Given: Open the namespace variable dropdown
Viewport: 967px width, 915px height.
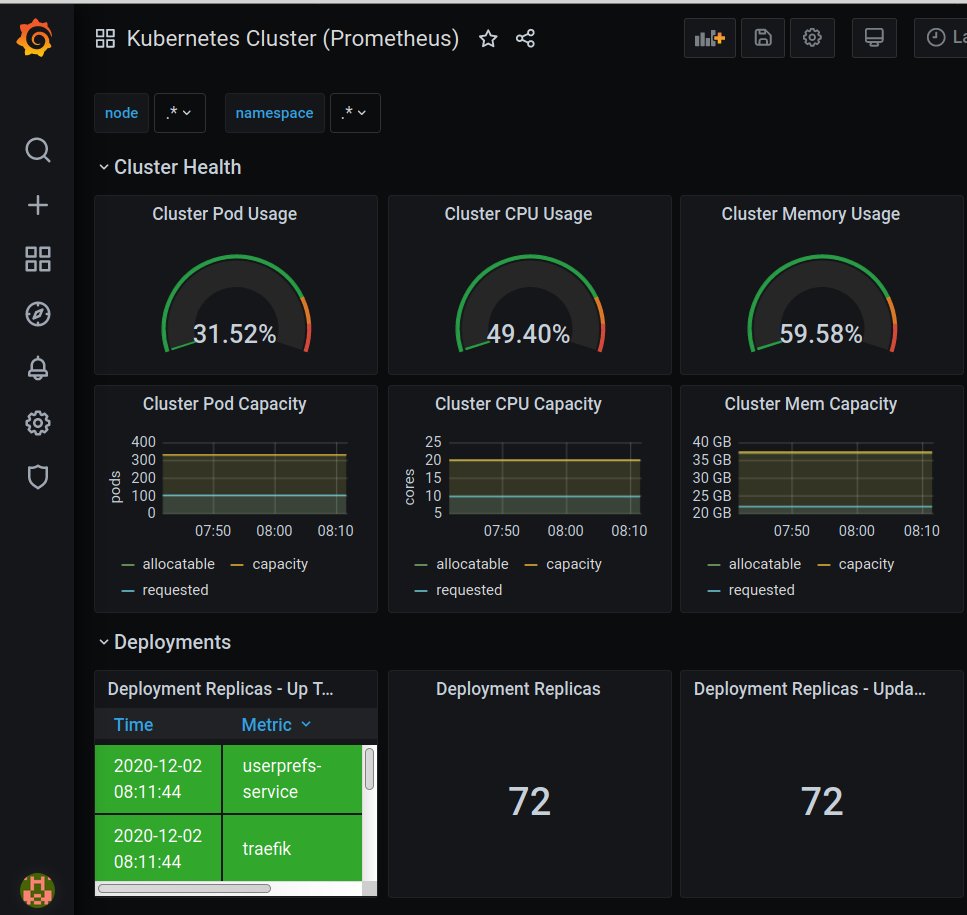Looking at the screenshot, I should pos(355,113).
